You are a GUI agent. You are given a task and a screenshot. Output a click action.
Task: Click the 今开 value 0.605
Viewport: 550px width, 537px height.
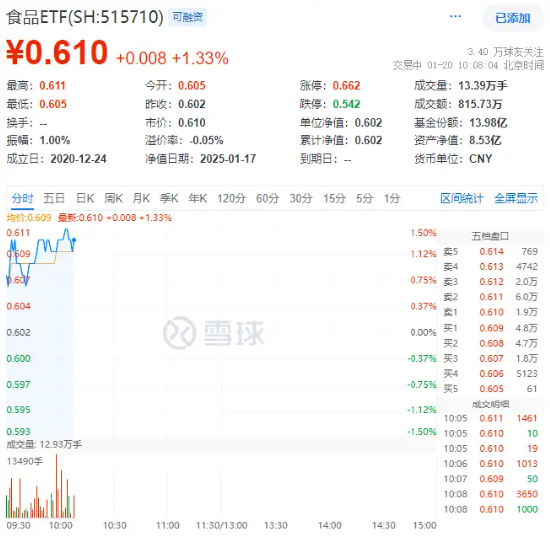click(192, 86)
